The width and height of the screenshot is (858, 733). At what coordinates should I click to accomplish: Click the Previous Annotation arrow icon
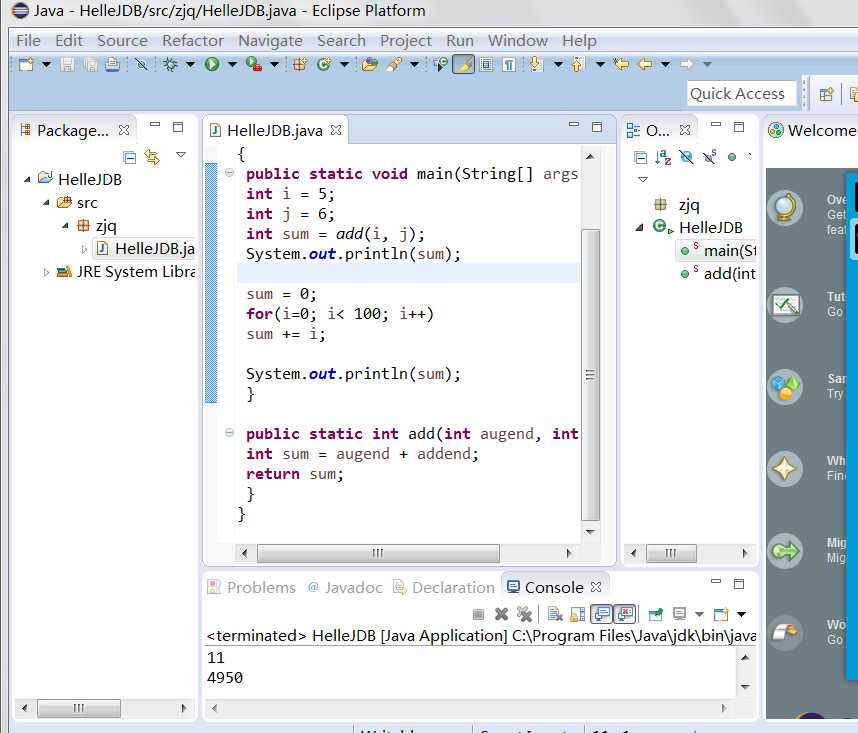coord(578,65)
